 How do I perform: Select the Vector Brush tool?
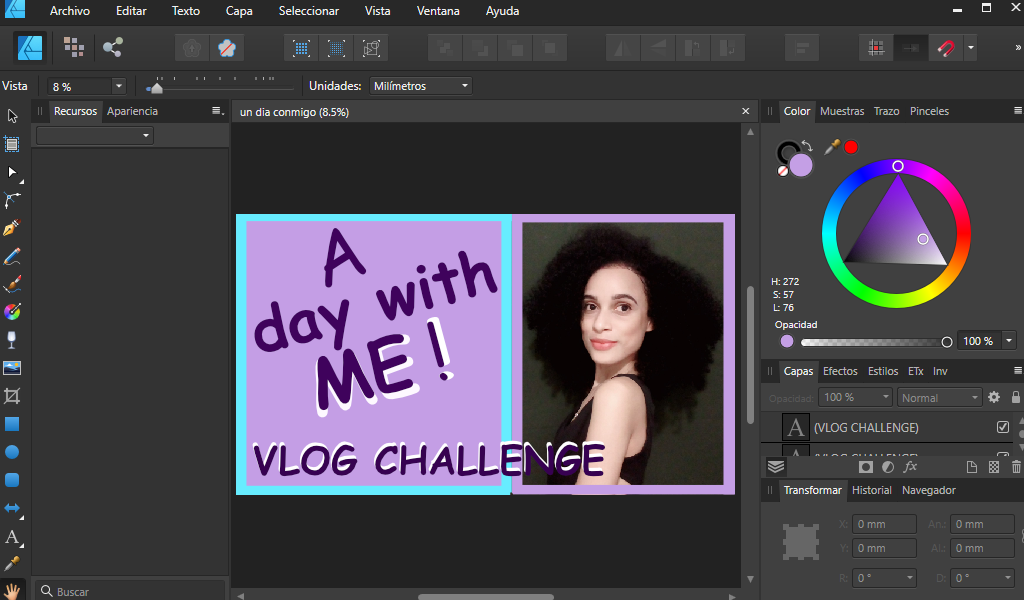pyautogui.click(x=12, y=284)
